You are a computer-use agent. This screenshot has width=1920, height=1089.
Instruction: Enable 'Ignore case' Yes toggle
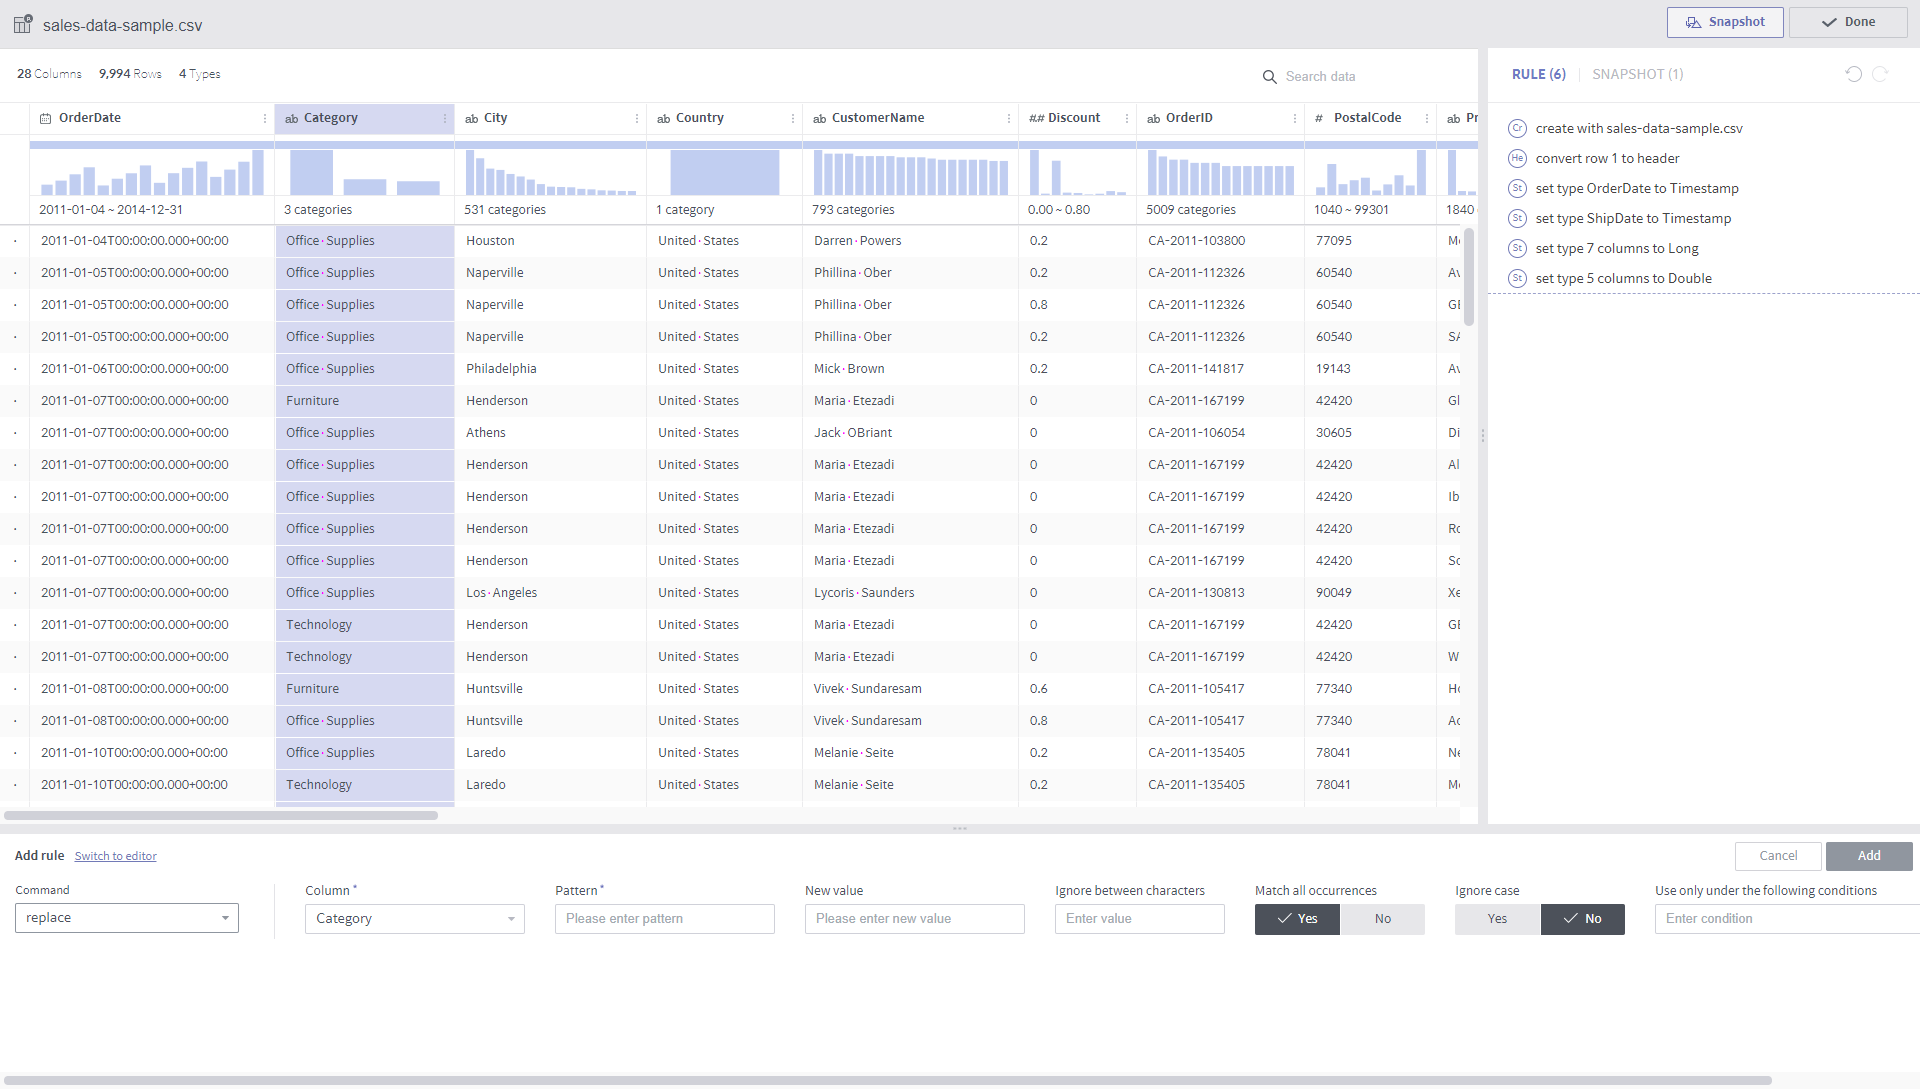[1495, 919]
